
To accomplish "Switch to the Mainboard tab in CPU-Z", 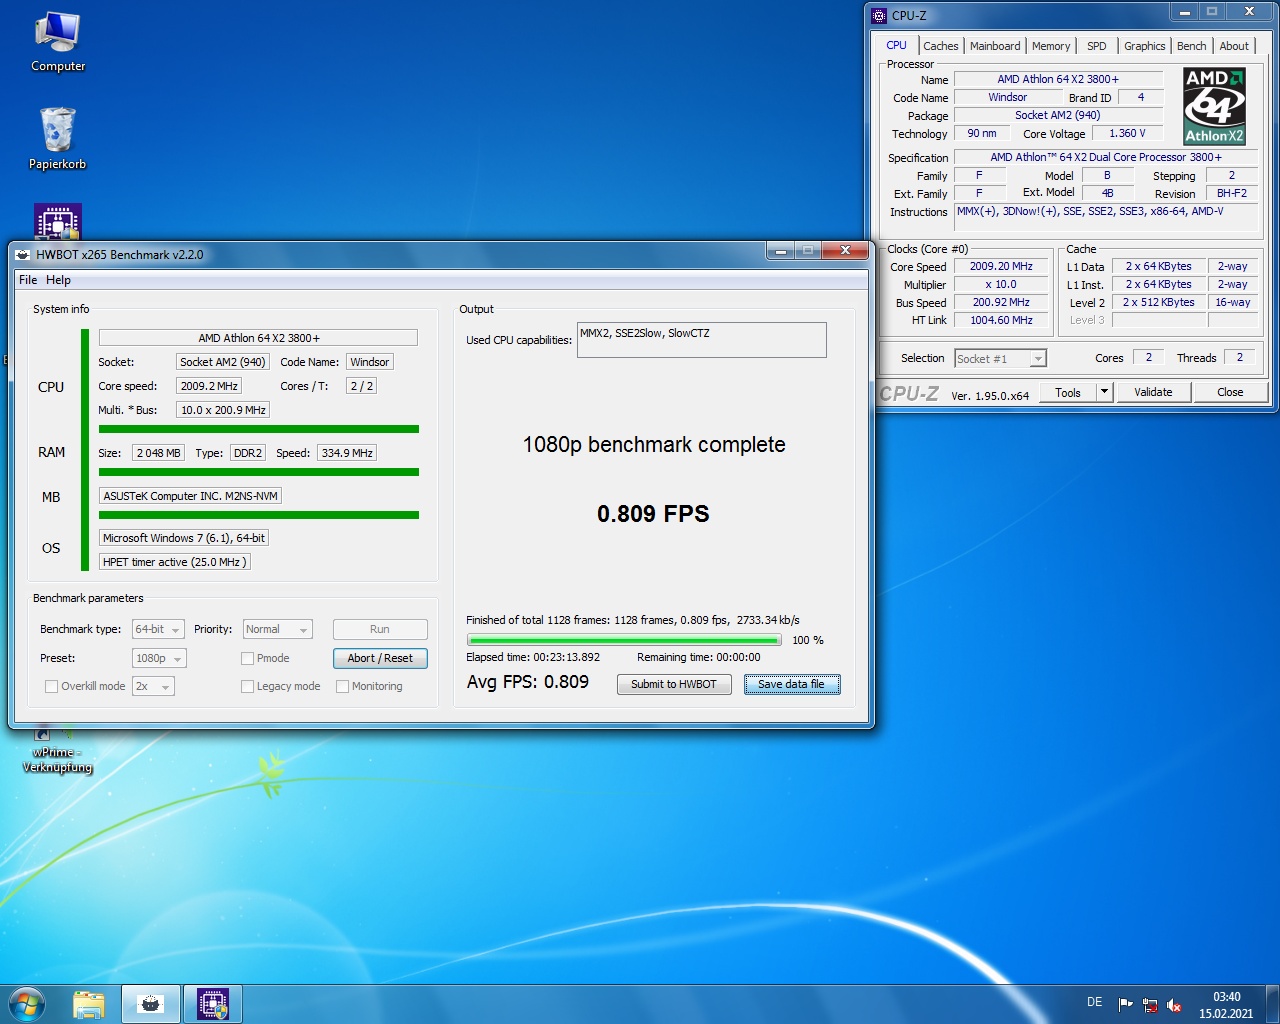I will [995, 46].
